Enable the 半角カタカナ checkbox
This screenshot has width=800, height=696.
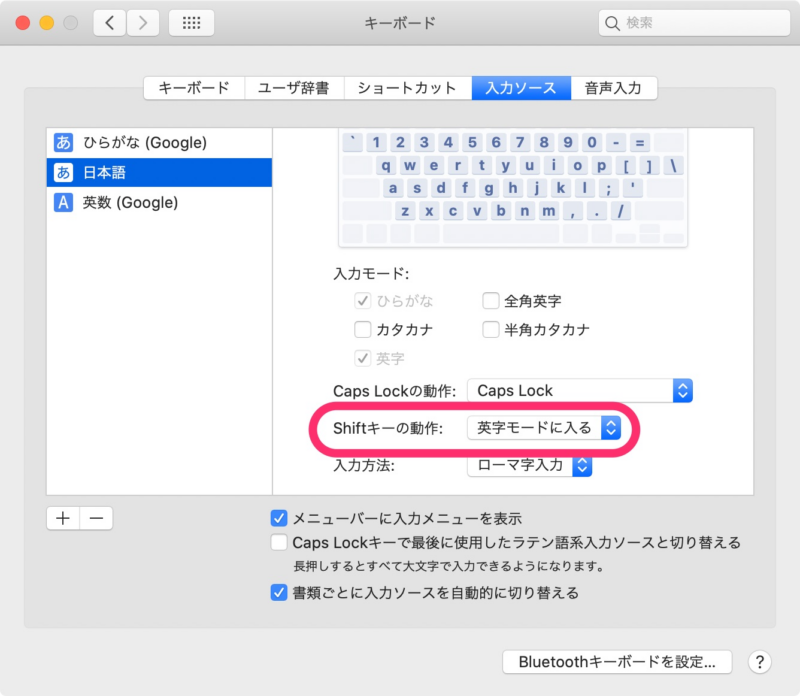[x=490, y=330]
